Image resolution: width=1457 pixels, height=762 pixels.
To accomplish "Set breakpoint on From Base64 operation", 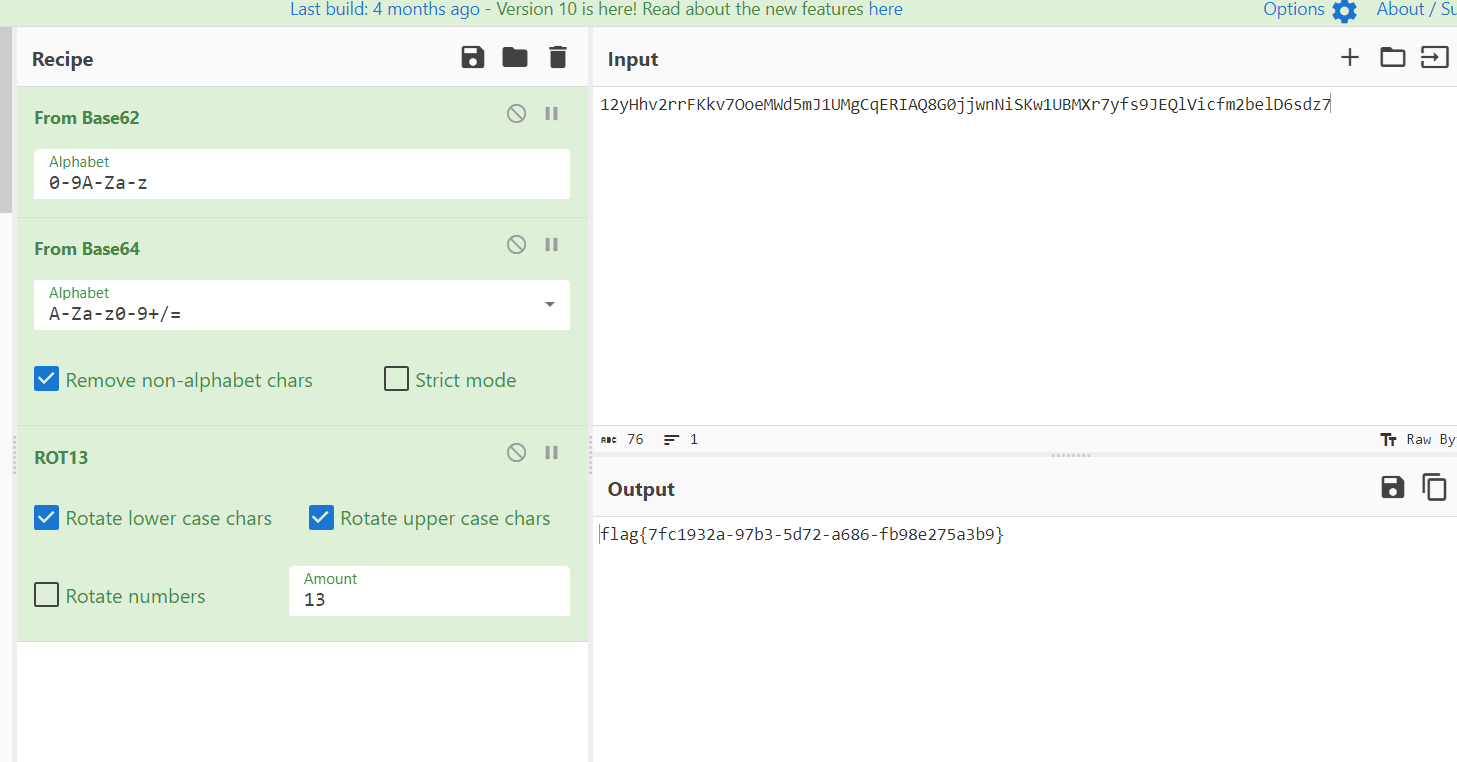I will [551, 245].
